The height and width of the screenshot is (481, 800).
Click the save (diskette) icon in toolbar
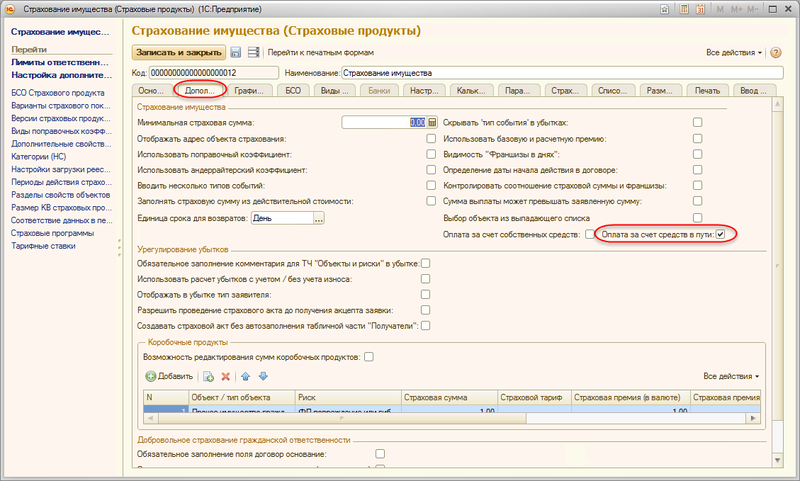[x=236, y=52]
